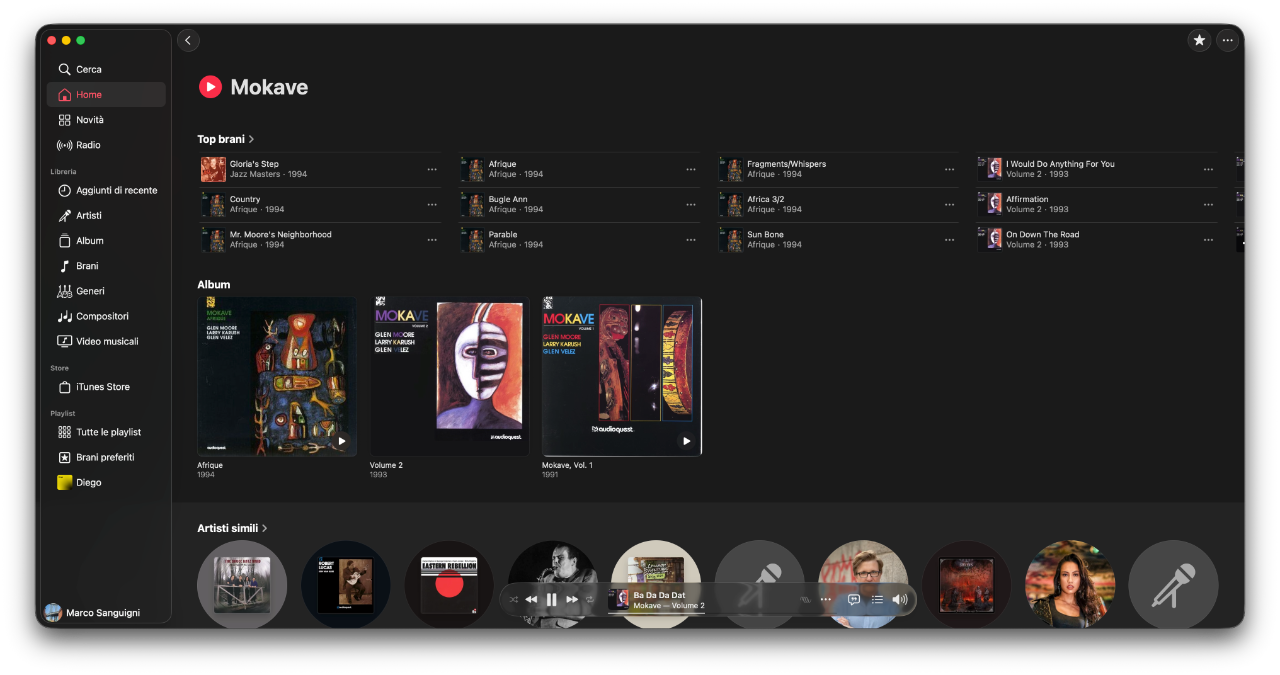The image size is (1280, 675).
Task: Open the top-right more options menu
Action: (1228, 40)
